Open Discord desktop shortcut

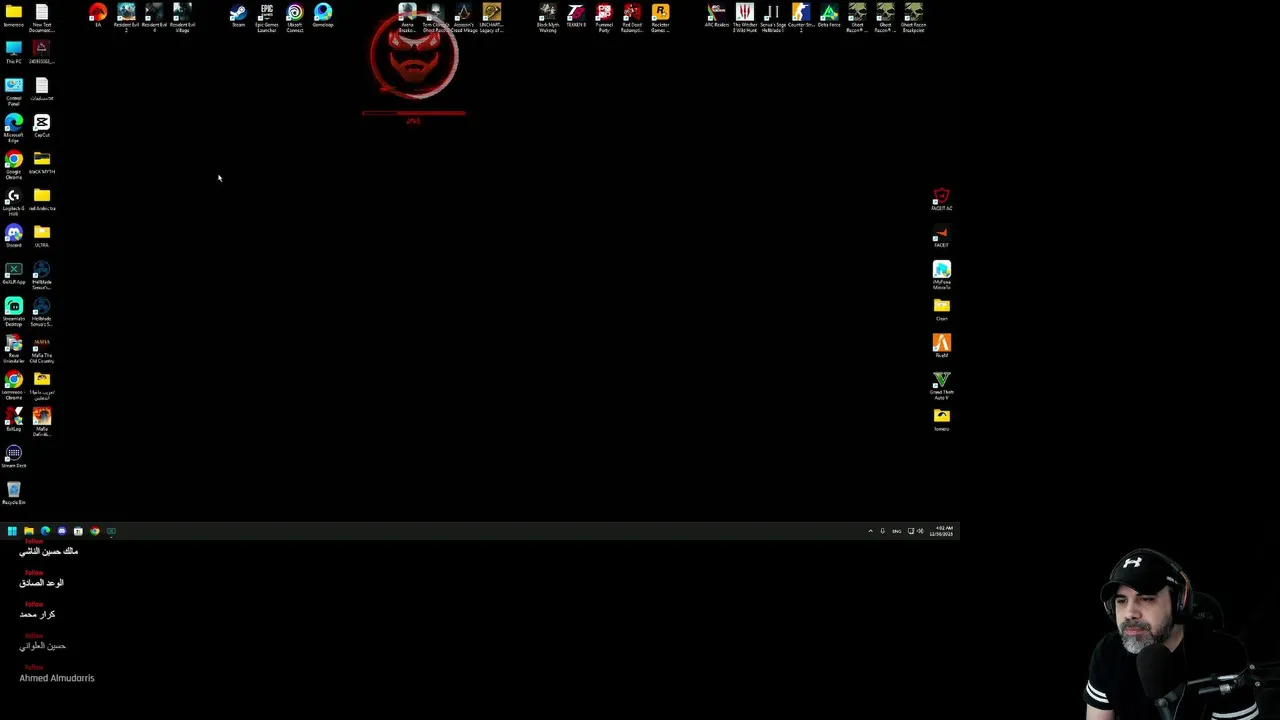click(x=13, y=236)
